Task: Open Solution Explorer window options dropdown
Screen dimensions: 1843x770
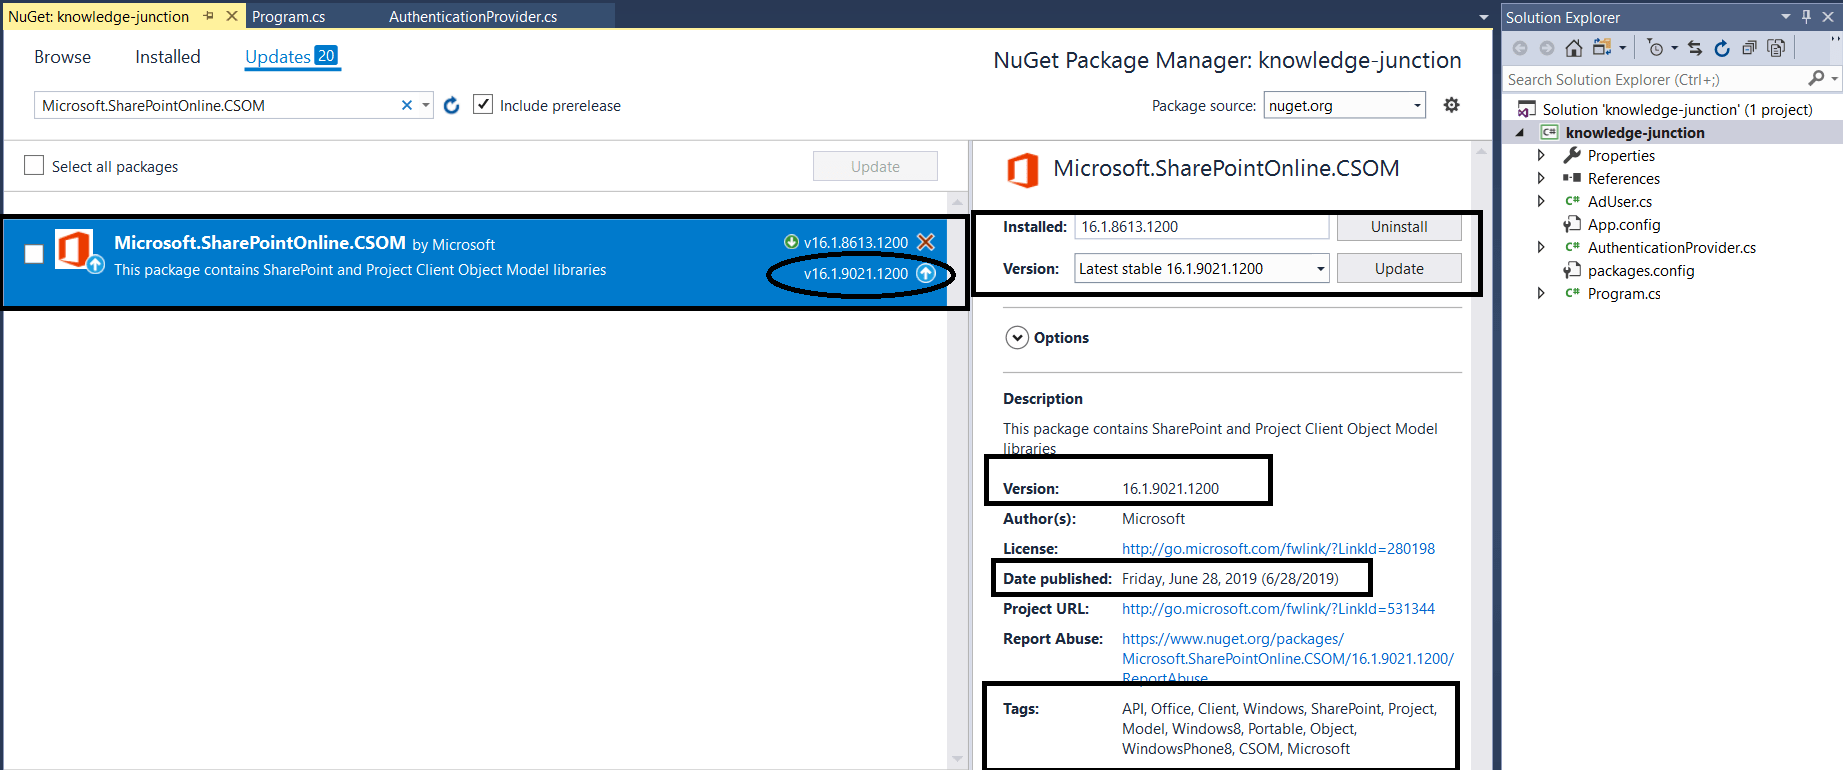Action: tap(1786, 16)
